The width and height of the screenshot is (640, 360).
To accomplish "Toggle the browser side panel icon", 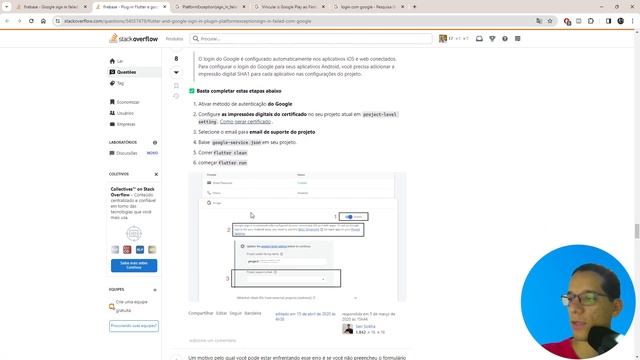I will 609,21.
